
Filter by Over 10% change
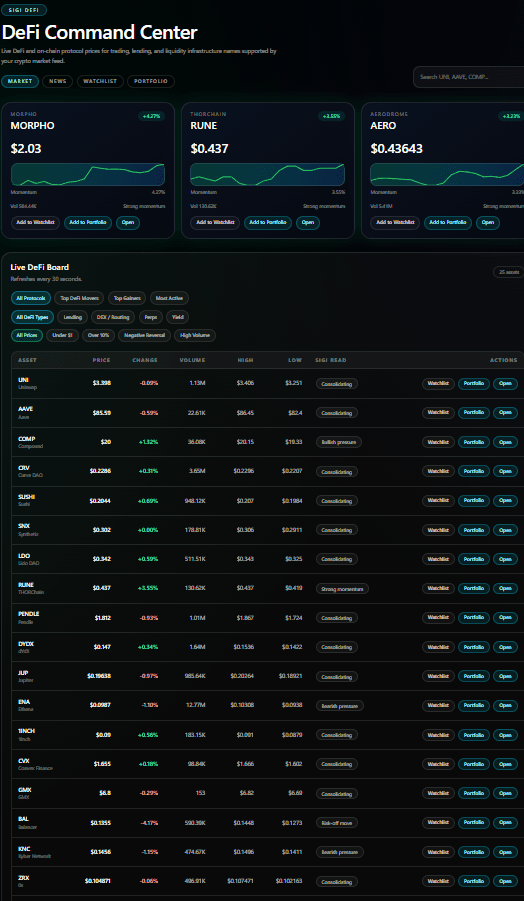coord(98,335)
